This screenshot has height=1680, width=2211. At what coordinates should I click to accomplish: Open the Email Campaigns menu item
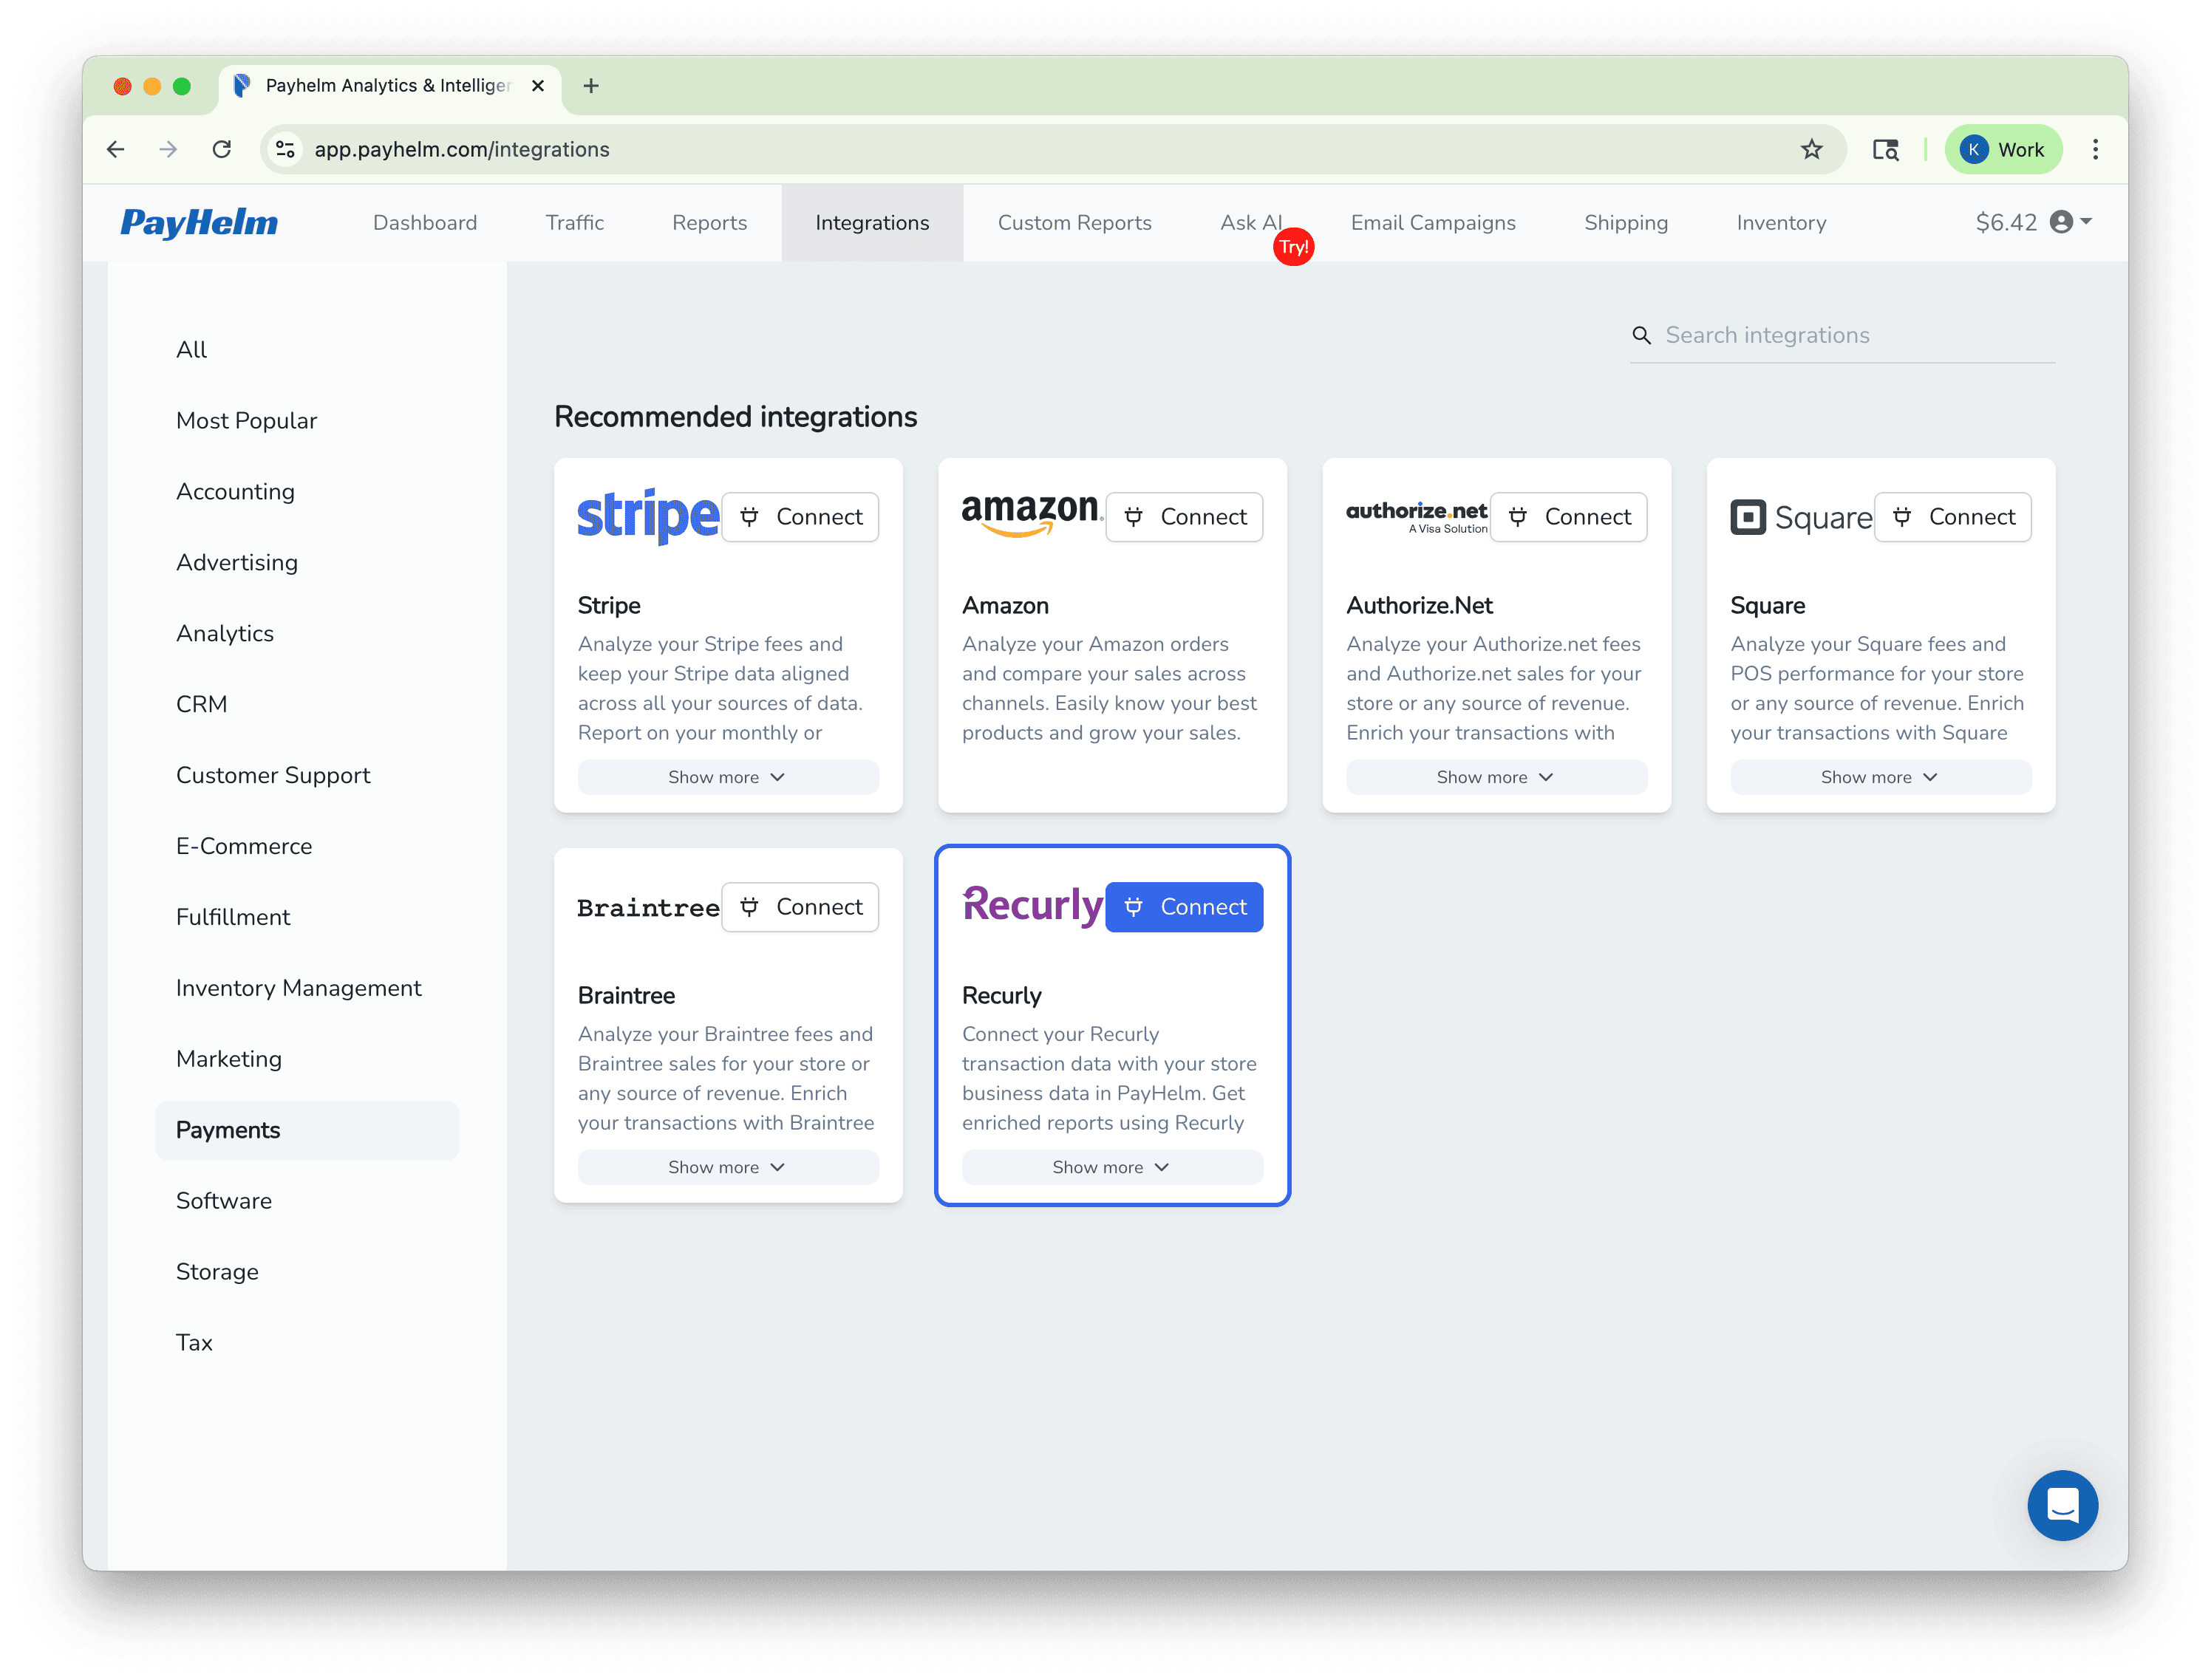tap(1433, 222)
